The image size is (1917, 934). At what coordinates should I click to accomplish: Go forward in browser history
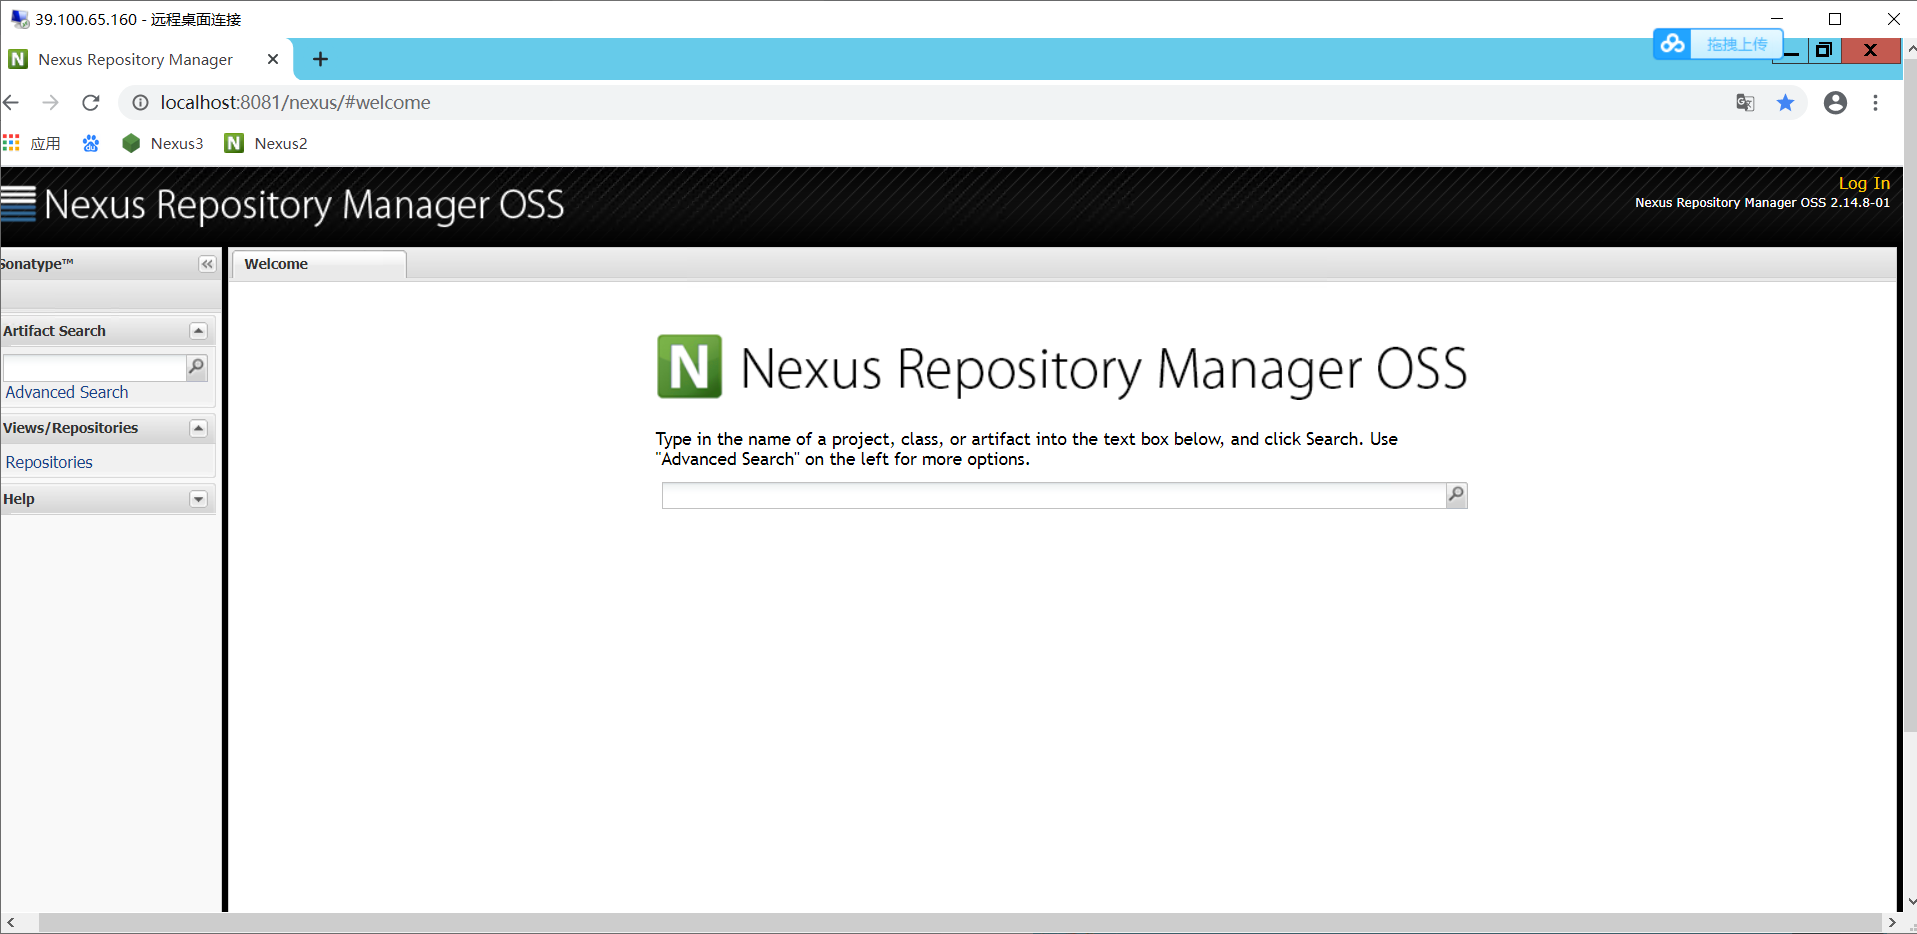click(x=51, y=102)
